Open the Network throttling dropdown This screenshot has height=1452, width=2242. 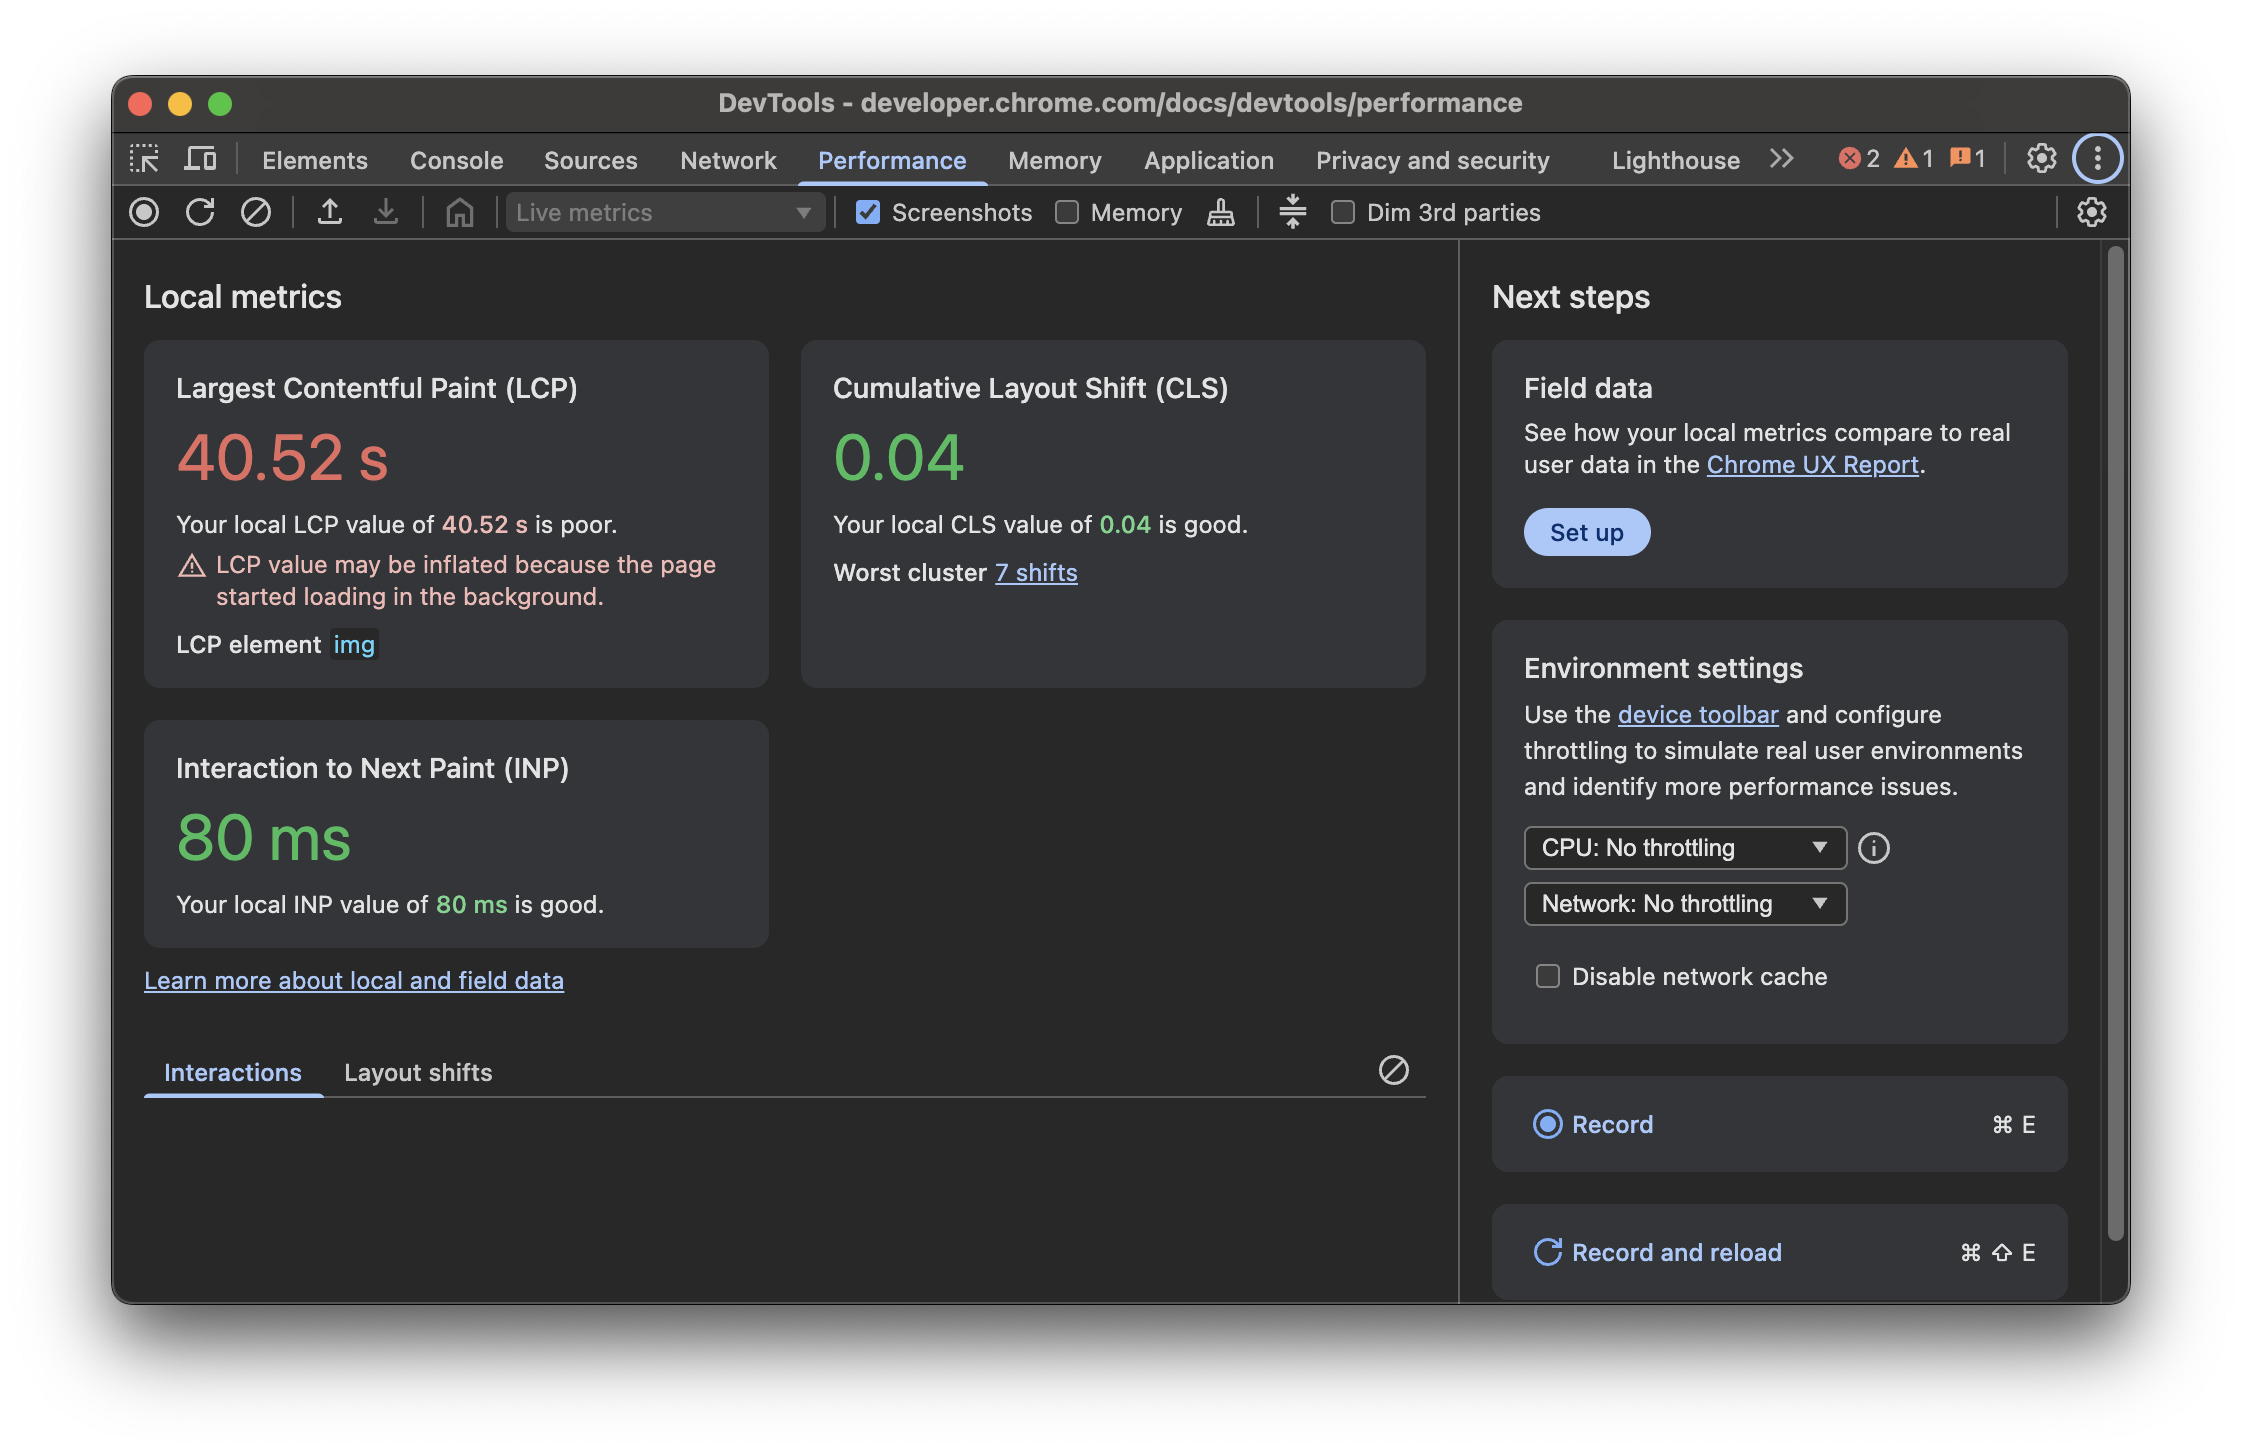tap(1684, 904)
